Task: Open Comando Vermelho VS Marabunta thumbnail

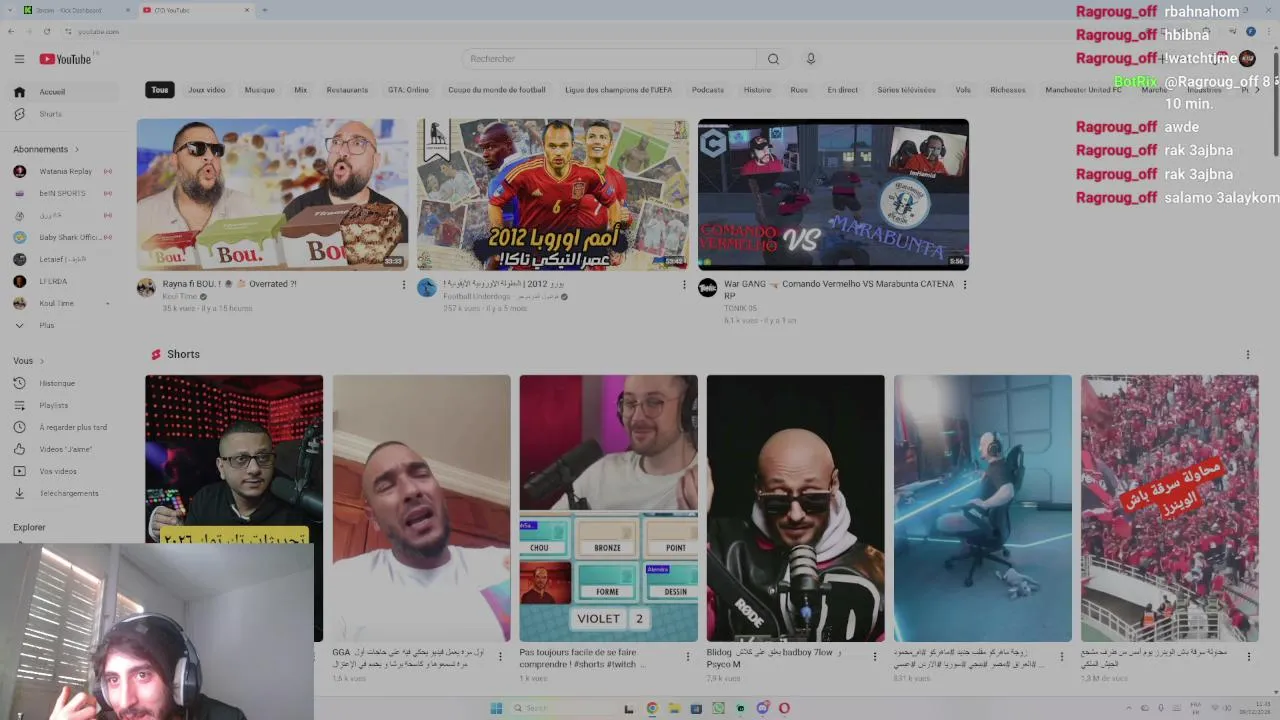Action: click(x=833, y=195)
